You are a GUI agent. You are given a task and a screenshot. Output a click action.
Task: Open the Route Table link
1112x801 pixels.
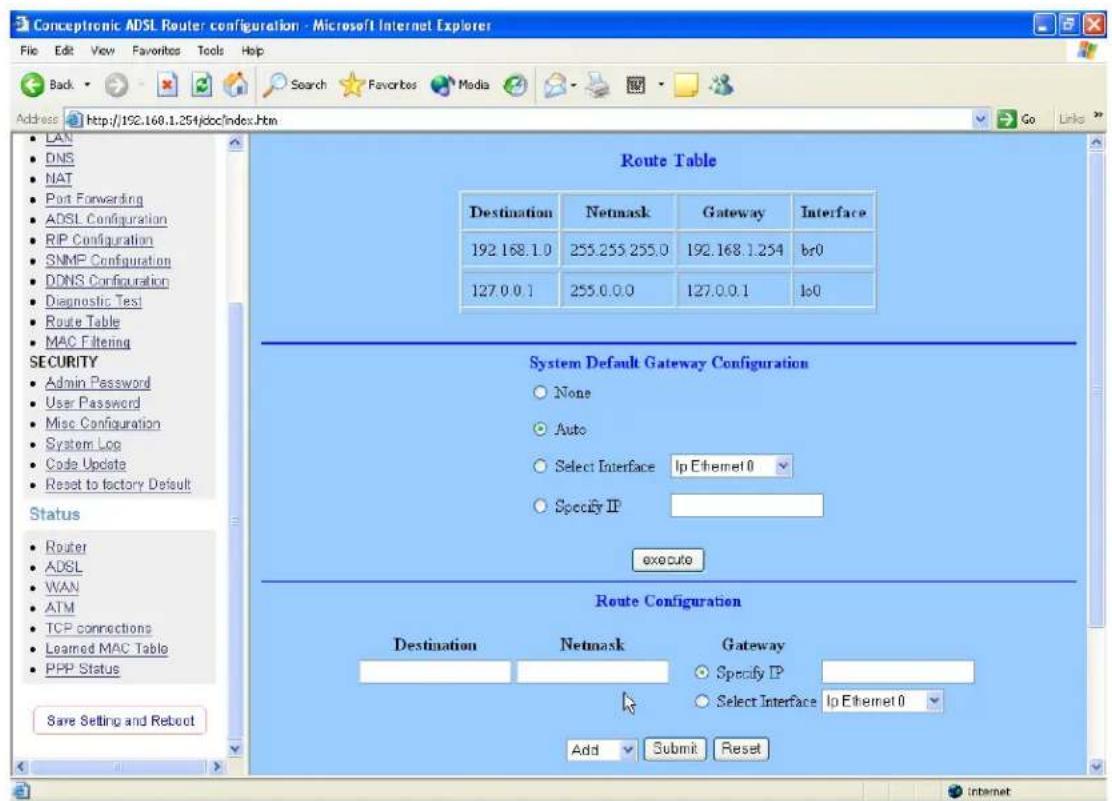tap(82, 321)
